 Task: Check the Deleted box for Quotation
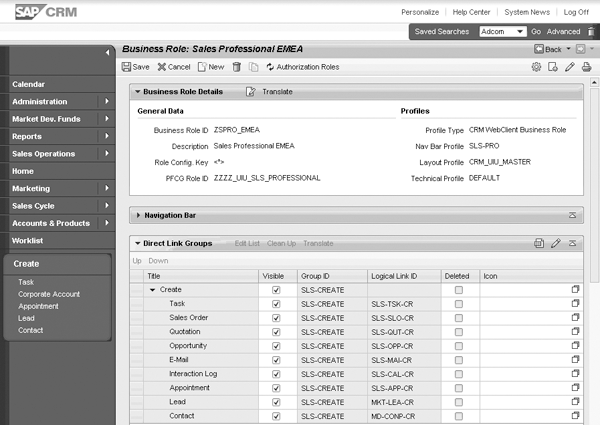(x=459, y=331)
